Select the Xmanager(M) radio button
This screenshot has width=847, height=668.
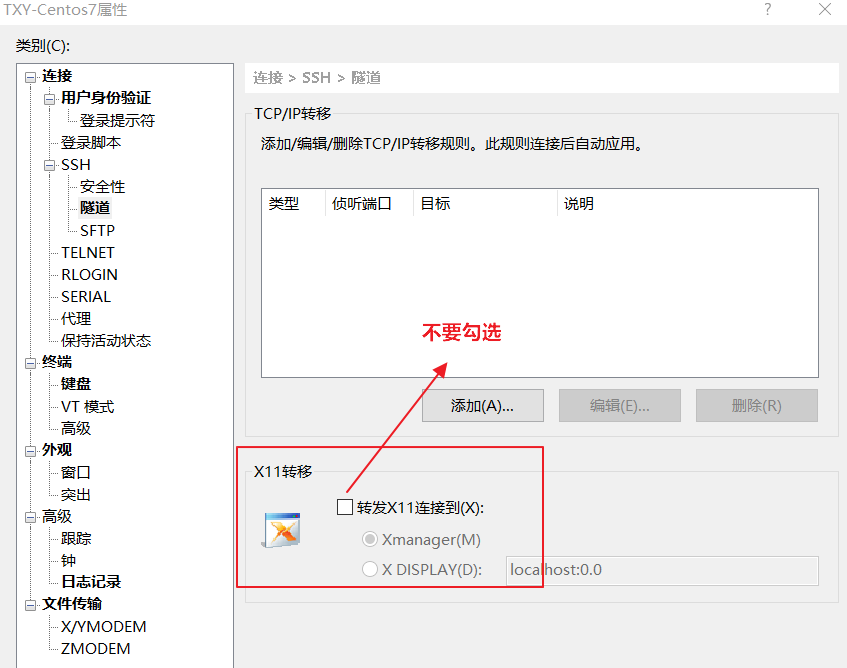point(370,539)
